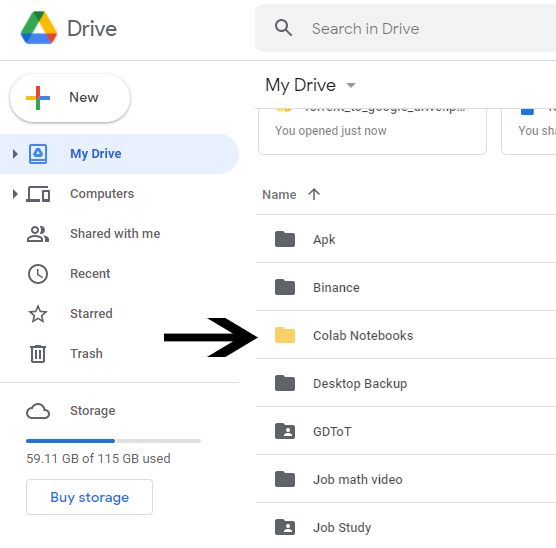Image resolution: width=556 pixels, height=548 pixels.
Task: Open the Storage section
Action: pos(93,410)
